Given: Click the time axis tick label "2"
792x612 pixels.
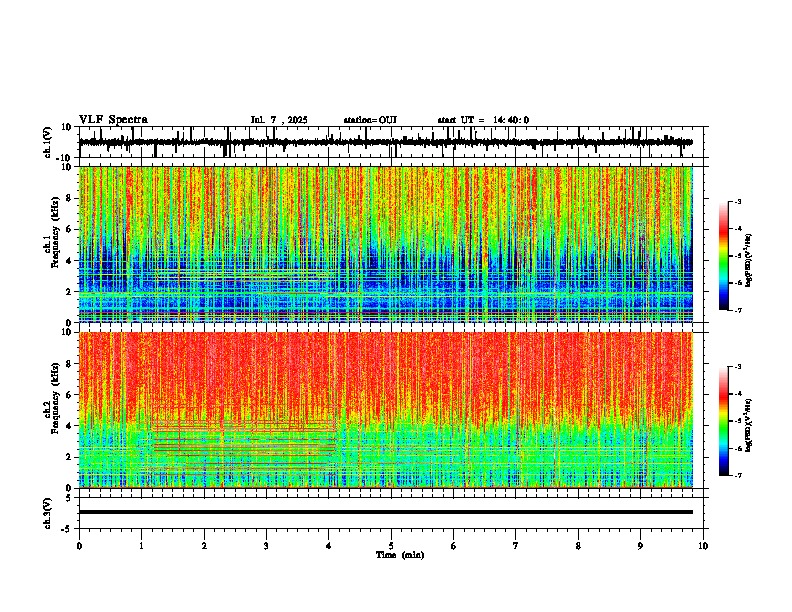Looking at the screenshot, I should [204, 546].
